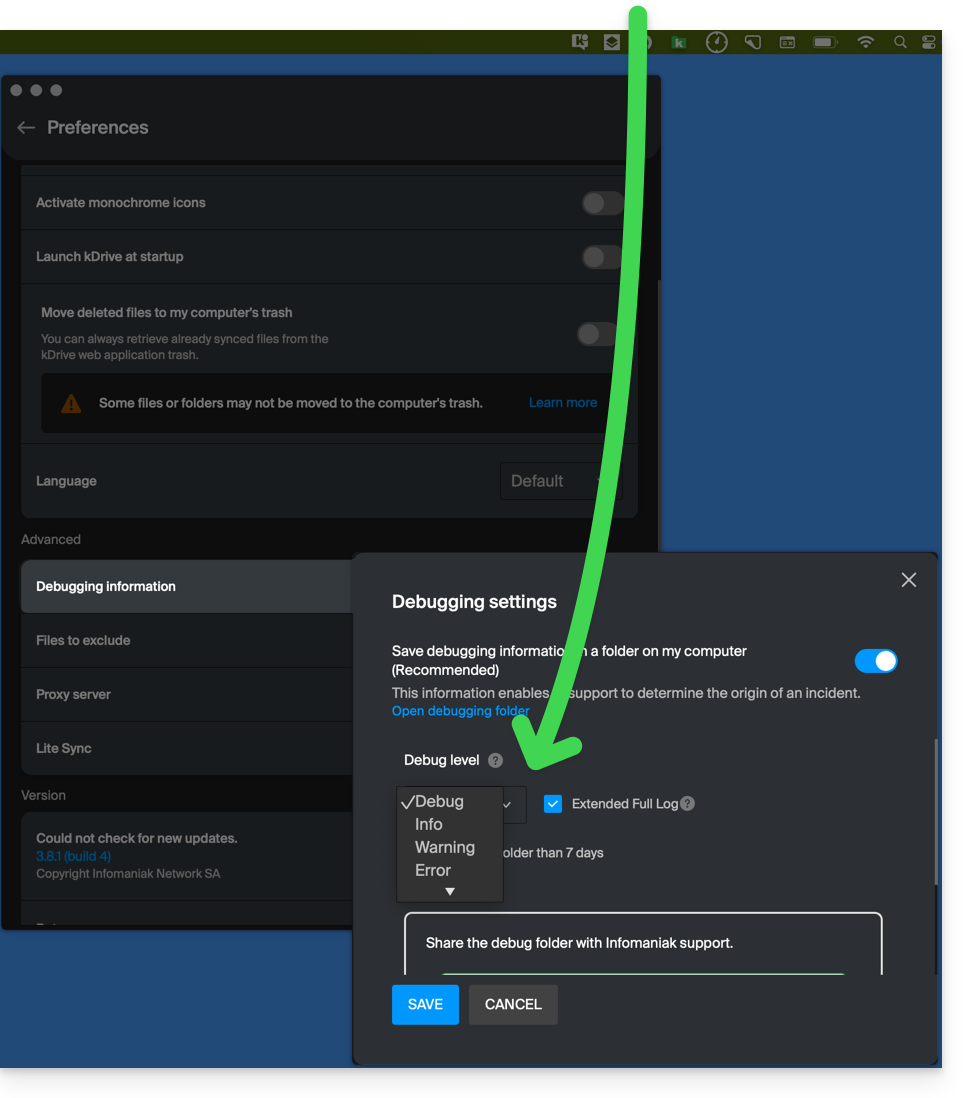Viewport: 972px width, 1098px height.
Task: Open Control Center from the menu bar
Action: (x=929, y=42)
